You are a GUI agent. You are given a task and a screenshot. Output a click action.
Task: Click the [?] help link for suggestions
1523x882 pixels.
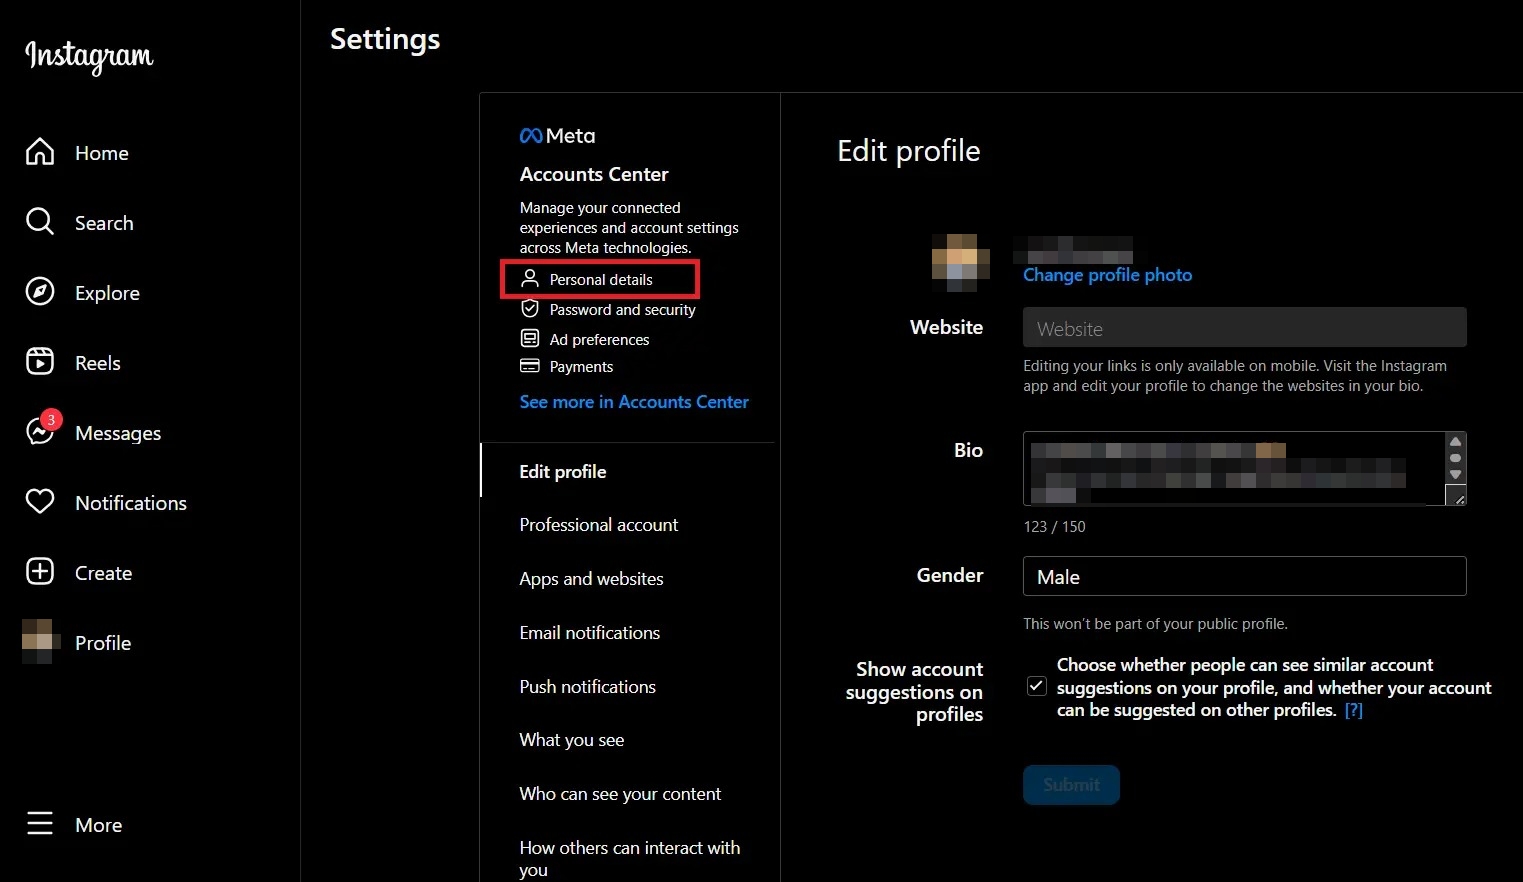(x=1353, y=710)
